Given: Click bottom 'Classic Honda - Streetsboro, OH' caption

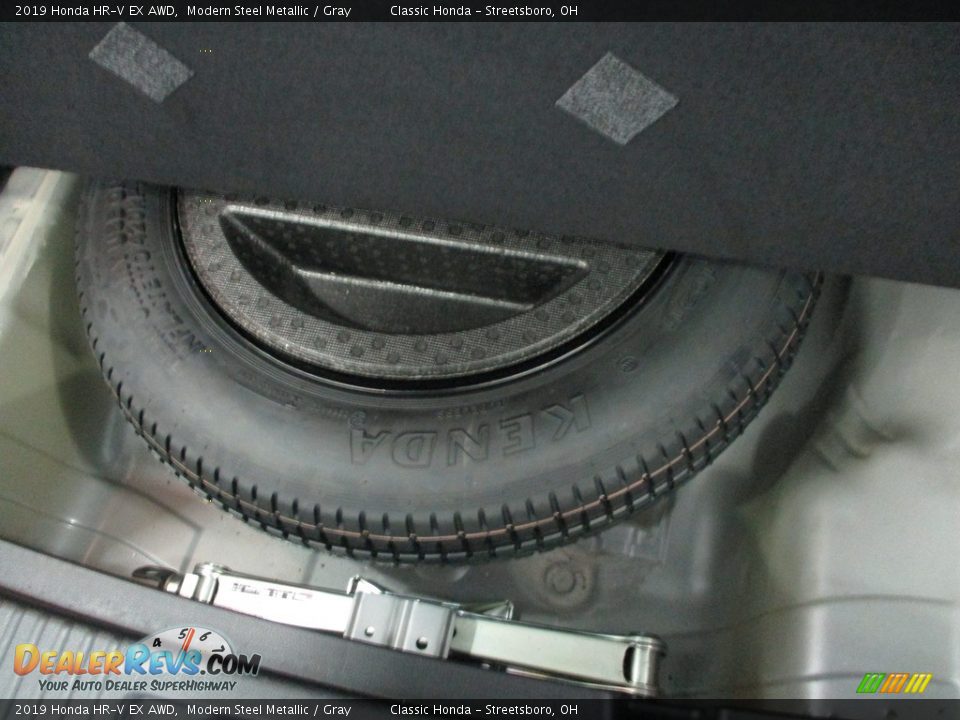Looking at the screenshot, I should pos(483,709).
